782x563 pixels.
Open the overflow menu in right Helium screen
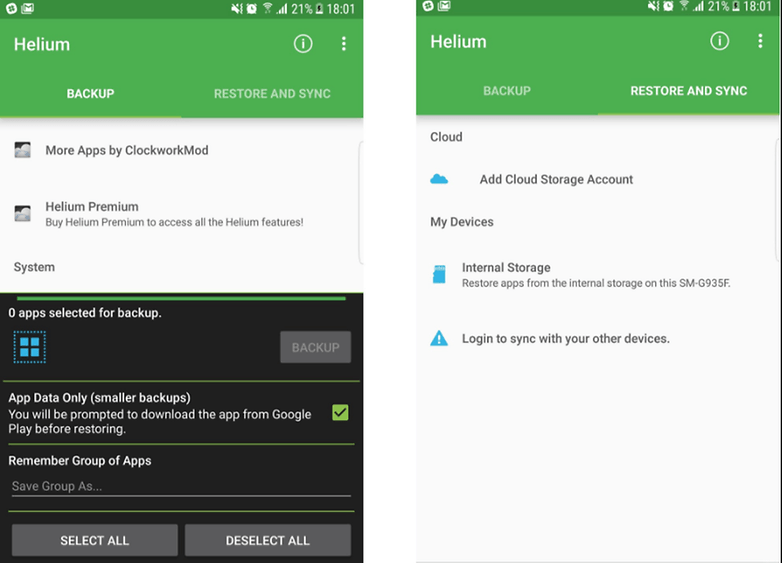[760, 41]
